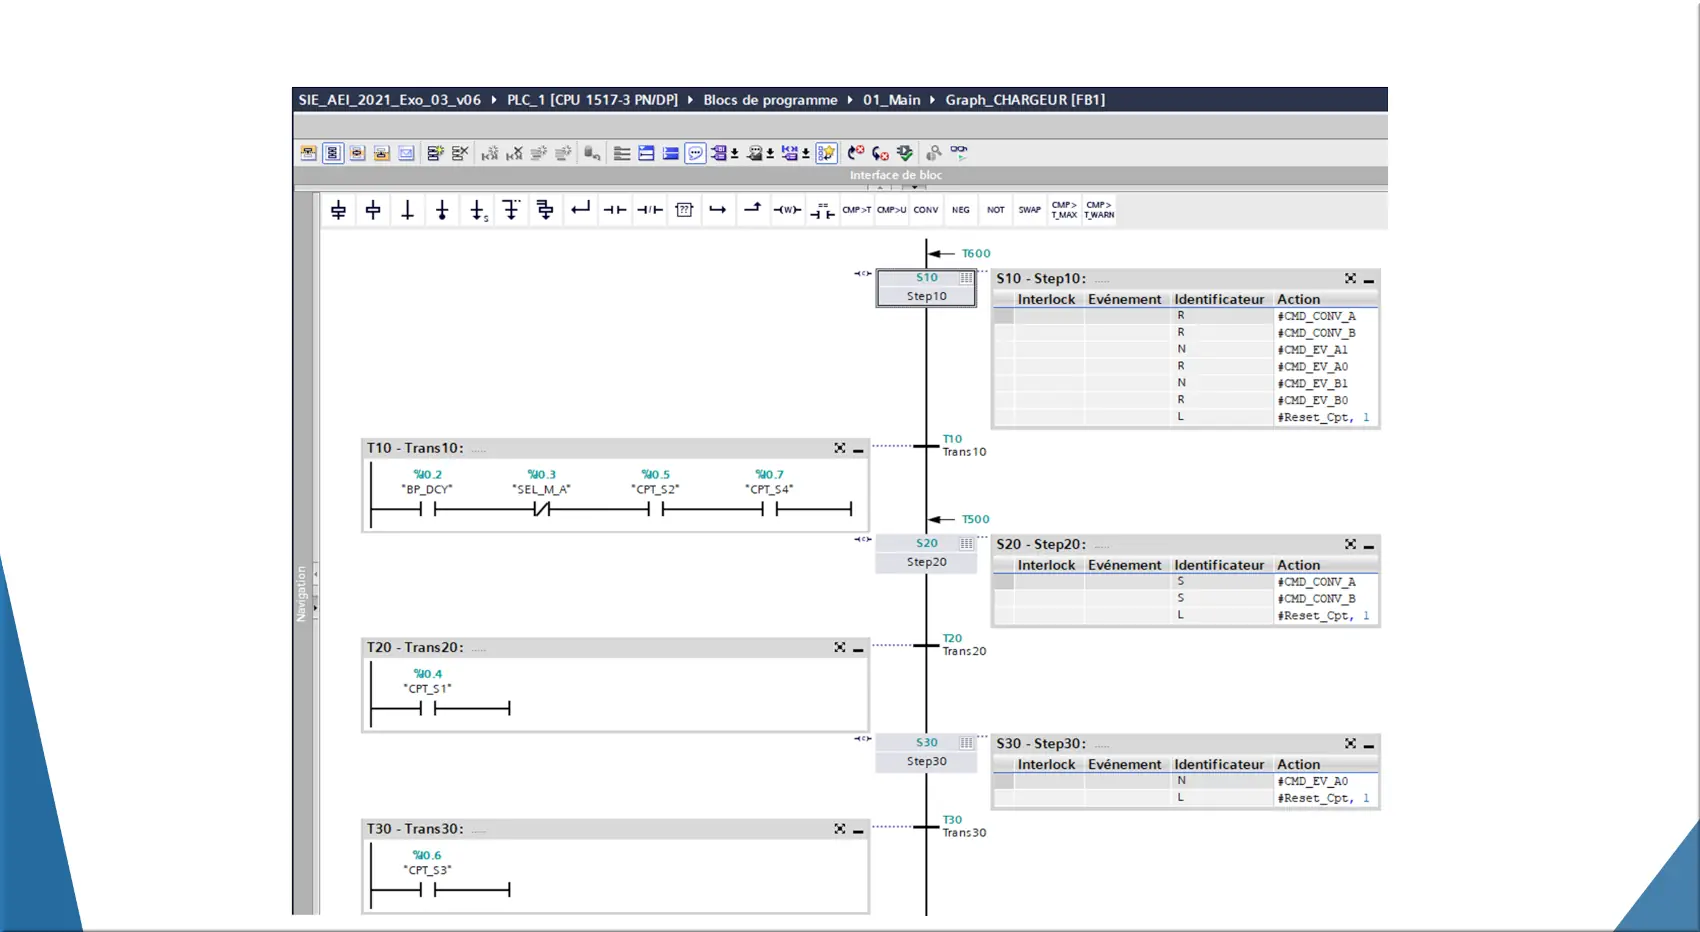Image resolution: width=1700 pixels, height=932 pixels.
Task: Click the open LAD branch arrow
Action: click(x=718, y=210)
